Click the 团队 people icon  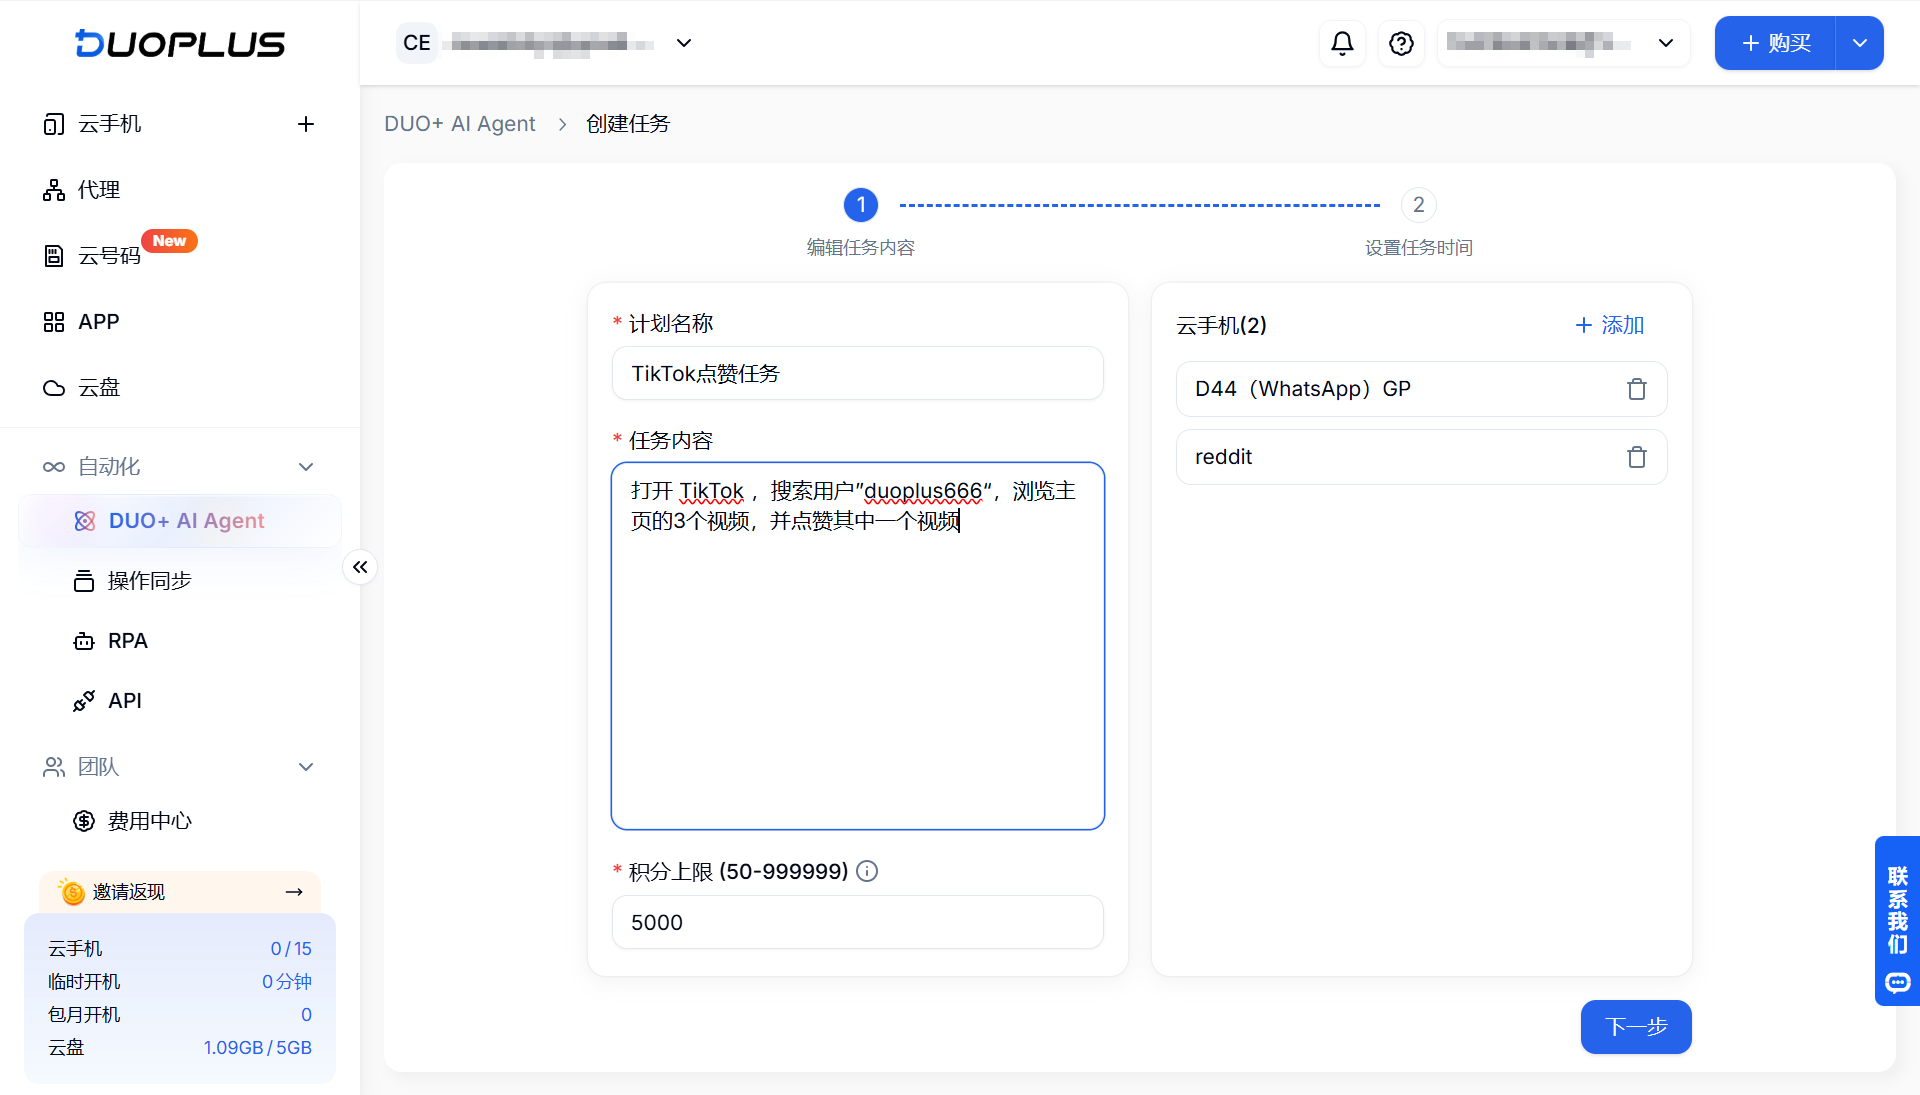(54, 767)
